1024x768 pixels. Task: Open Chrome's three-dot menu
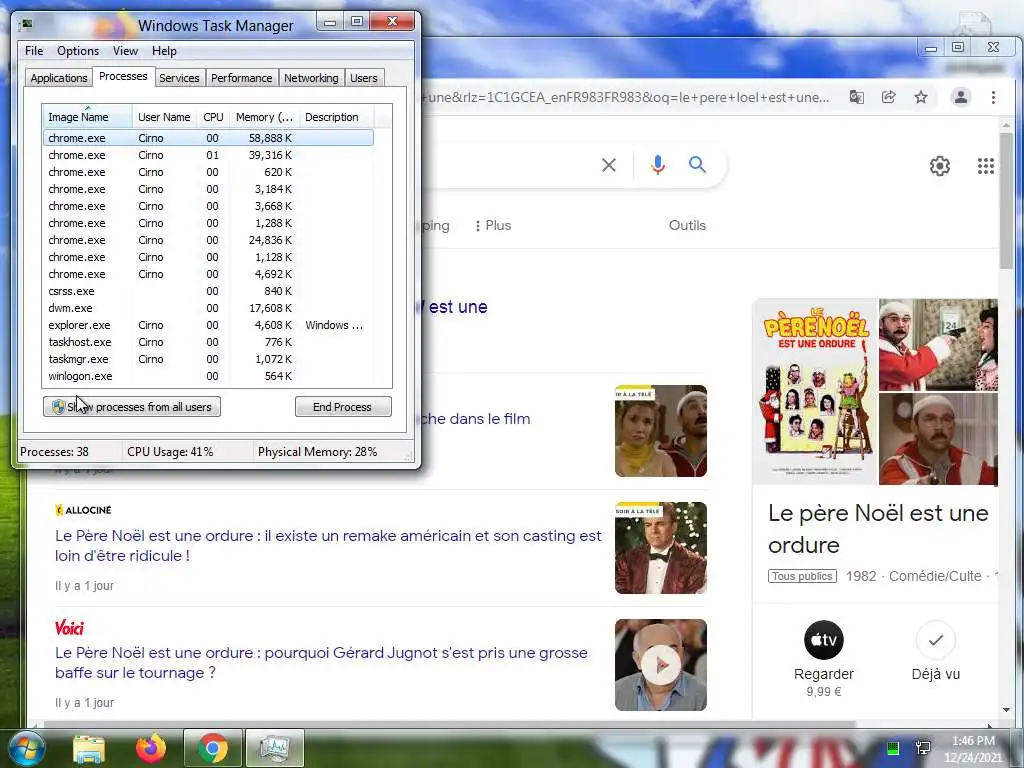click(993, 97)
